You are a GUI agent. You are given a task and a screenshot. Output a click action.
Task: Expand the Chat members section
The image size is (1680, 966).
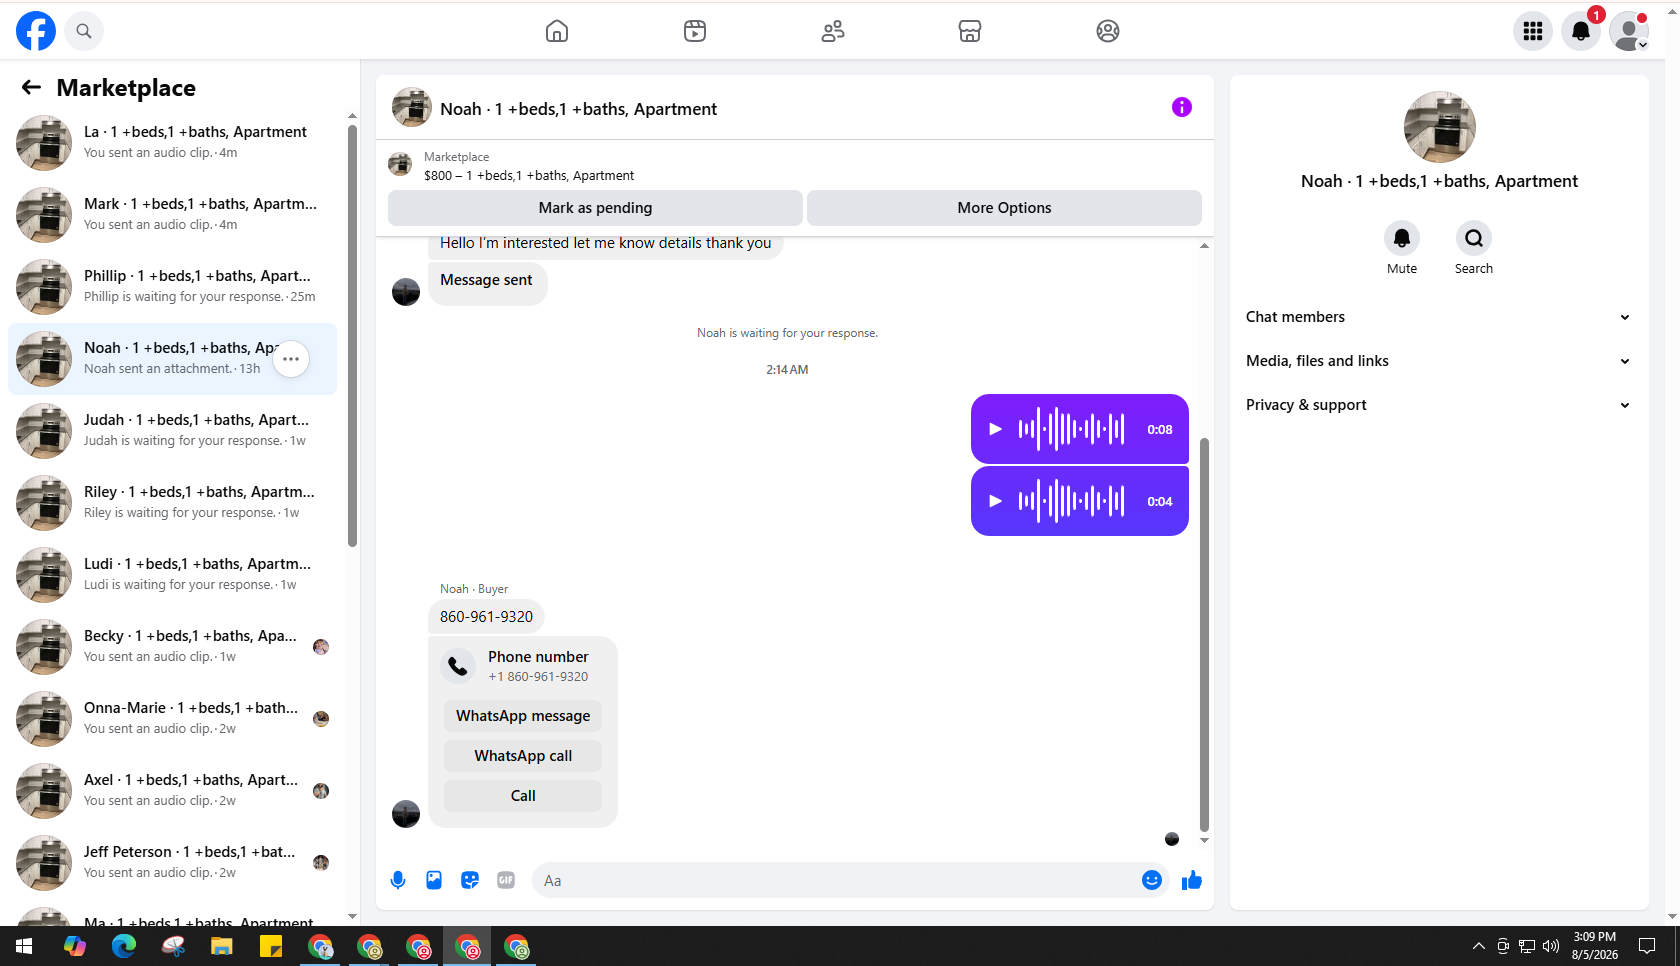1439,317
